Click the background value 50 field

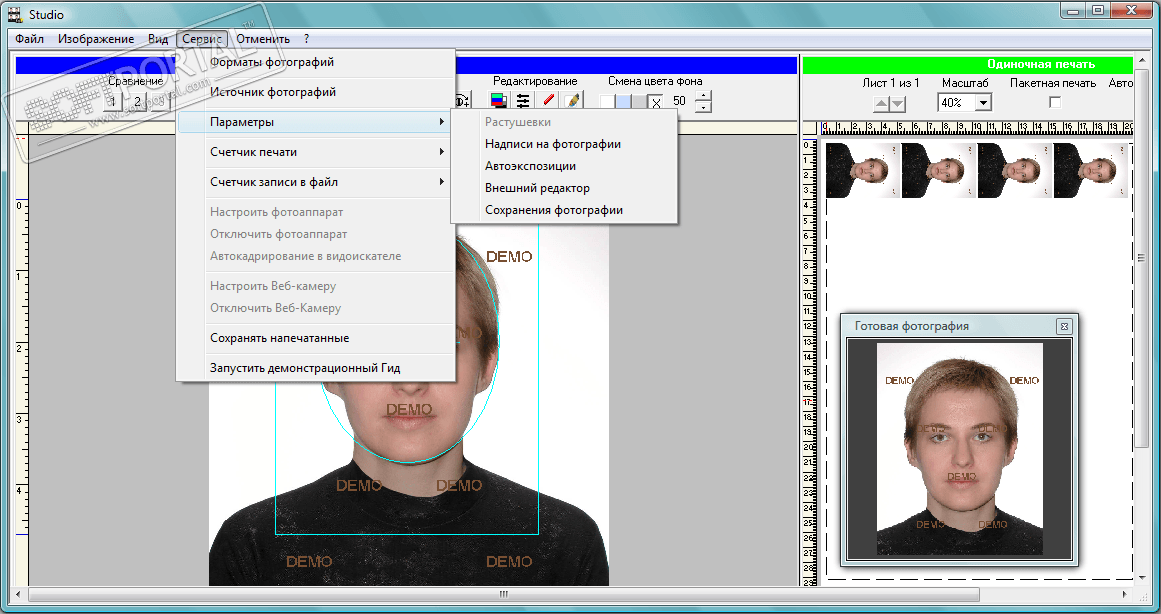tap(679, 101)
